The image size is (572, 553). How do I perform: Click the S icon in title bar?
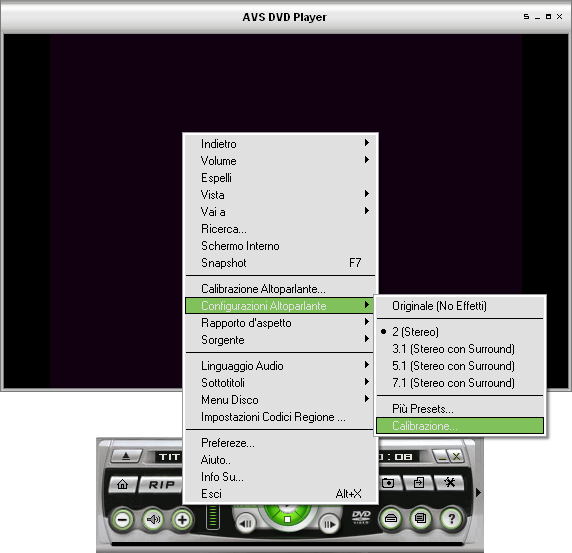coord(526,16)
